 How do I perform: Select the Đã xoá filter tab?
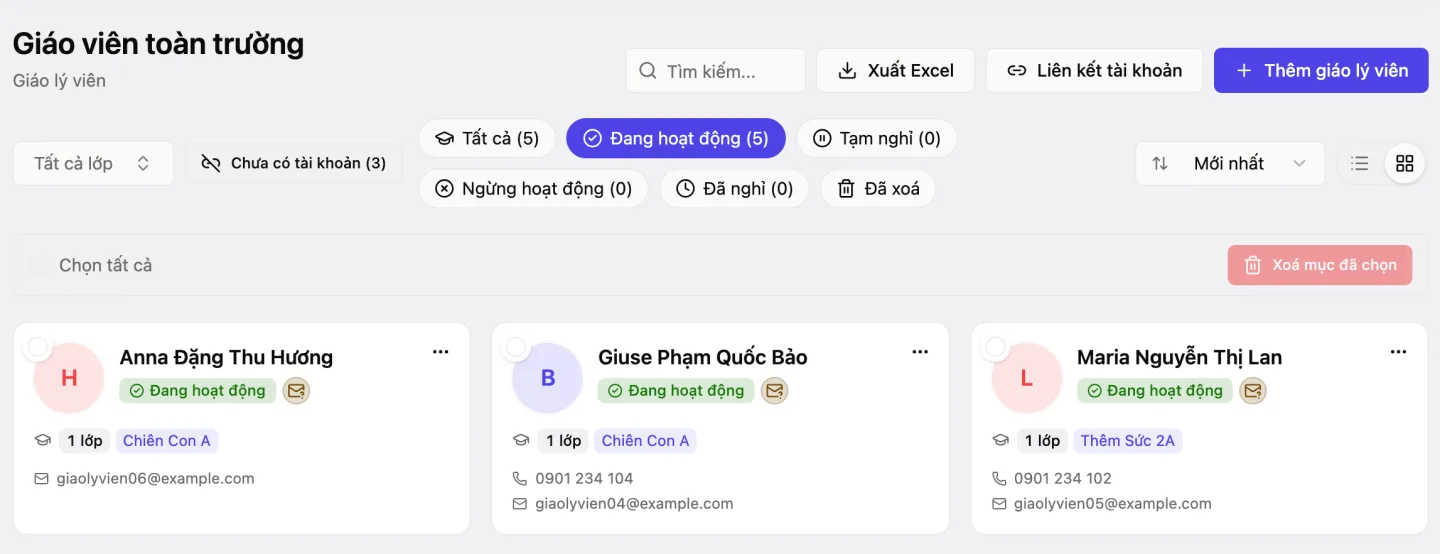tap(878, 188)
